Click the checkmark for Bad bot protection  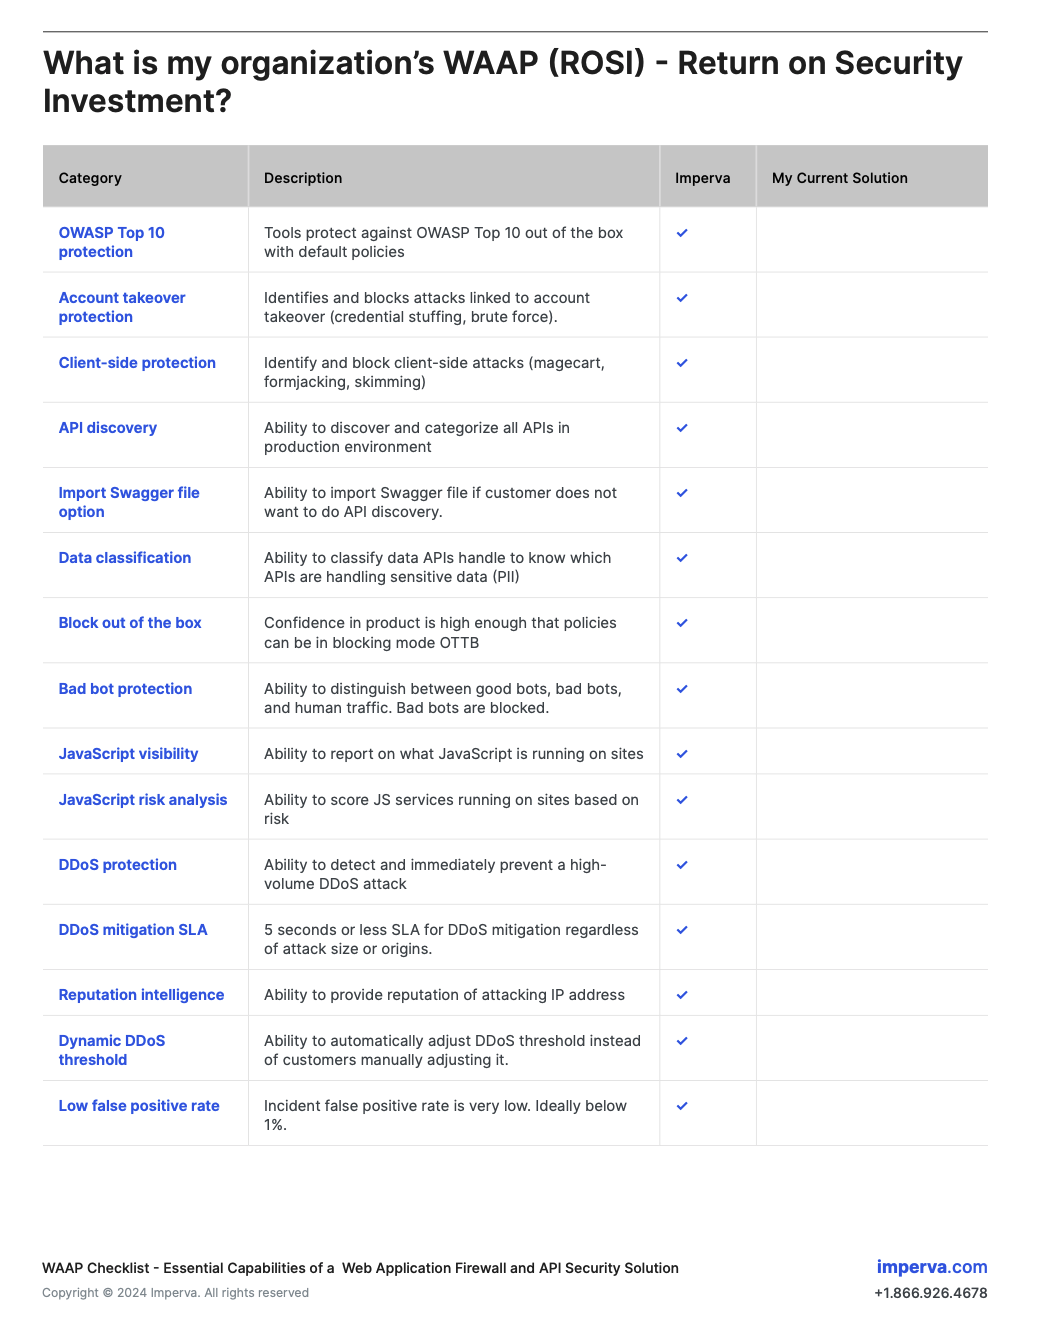click(682, 689)
